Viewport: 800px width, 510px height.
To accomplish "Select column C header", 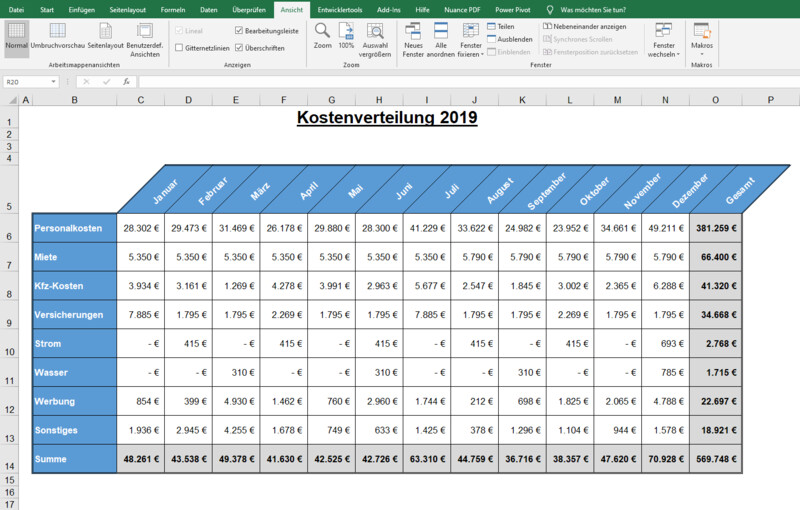I will pyautogui.click(x=141, y=100).
